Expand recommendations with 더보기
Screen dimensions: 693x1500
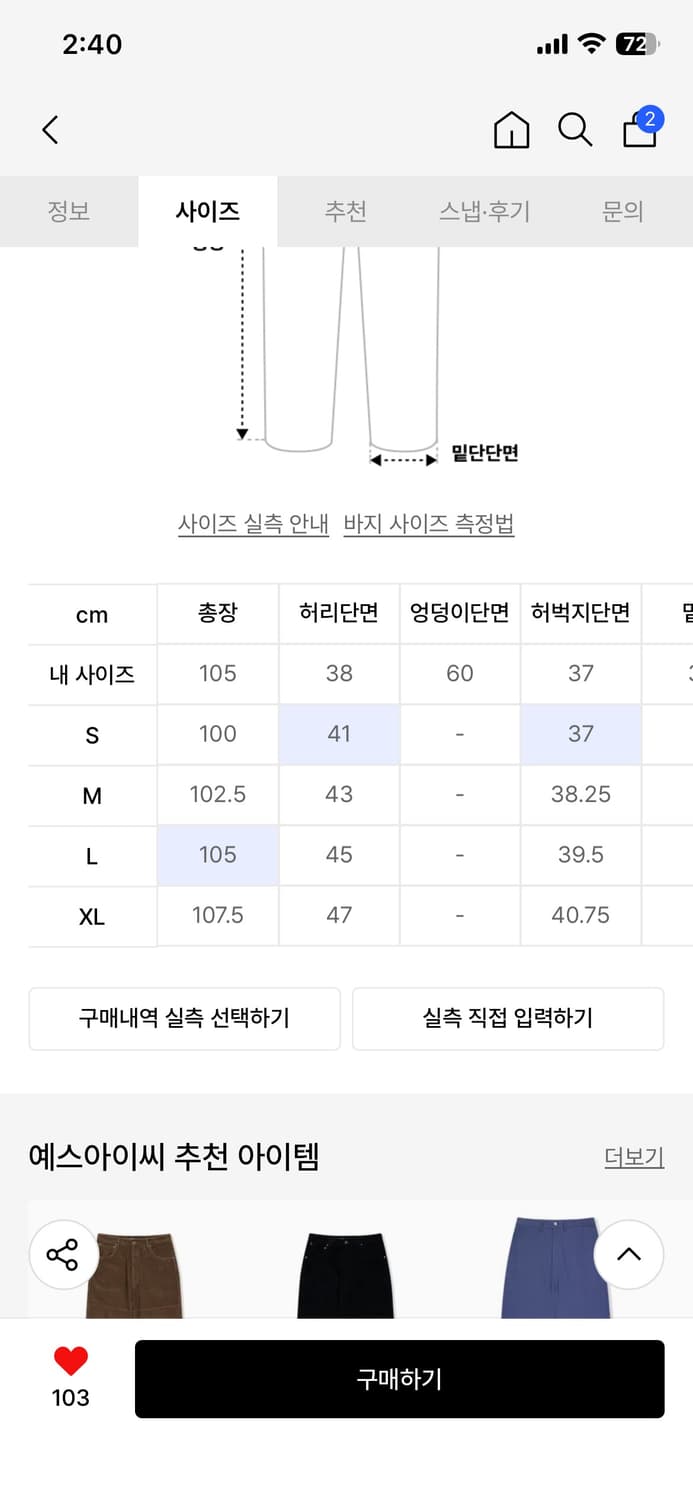coord(634,1158)
